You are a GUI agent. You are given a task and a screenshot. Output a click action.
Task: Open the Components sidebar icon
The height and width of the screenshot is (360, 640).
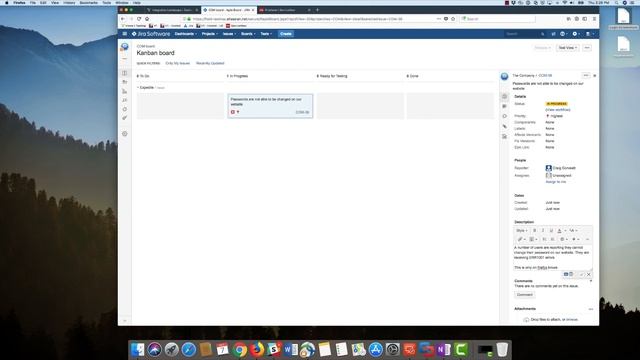pos(124,109)
